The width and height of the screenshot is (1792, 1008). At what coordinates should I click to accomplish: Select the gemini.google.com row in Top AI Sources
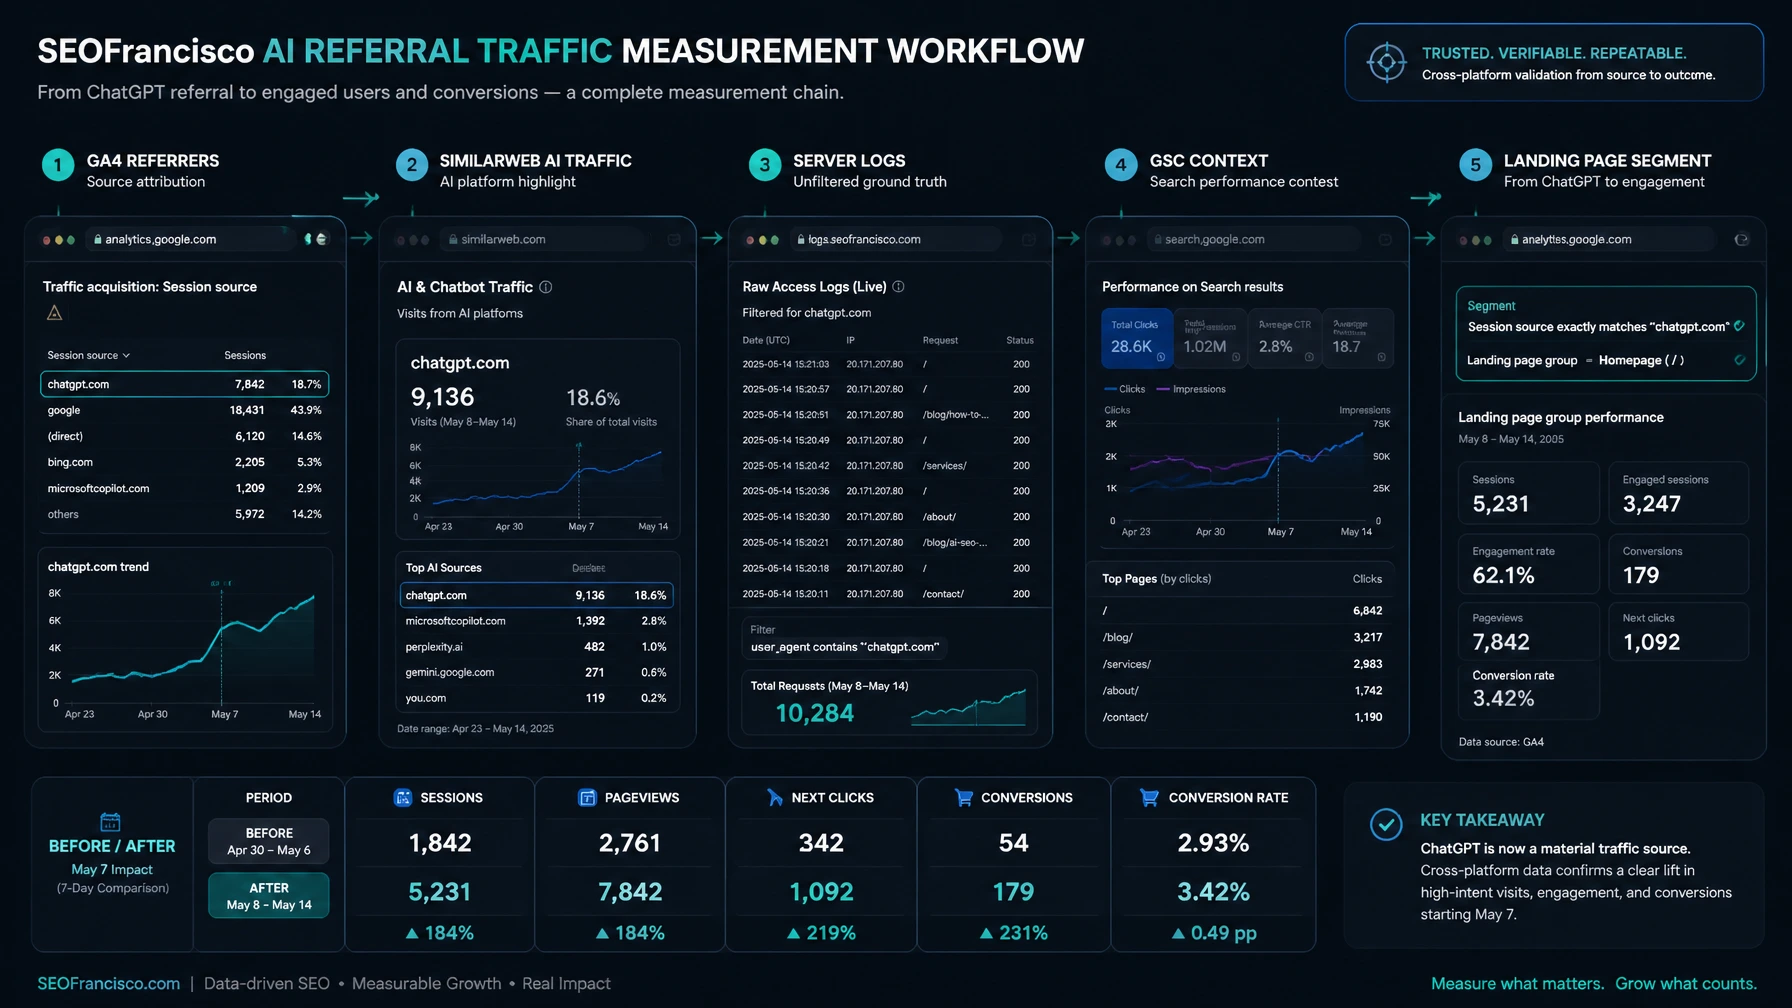[536, 672]
